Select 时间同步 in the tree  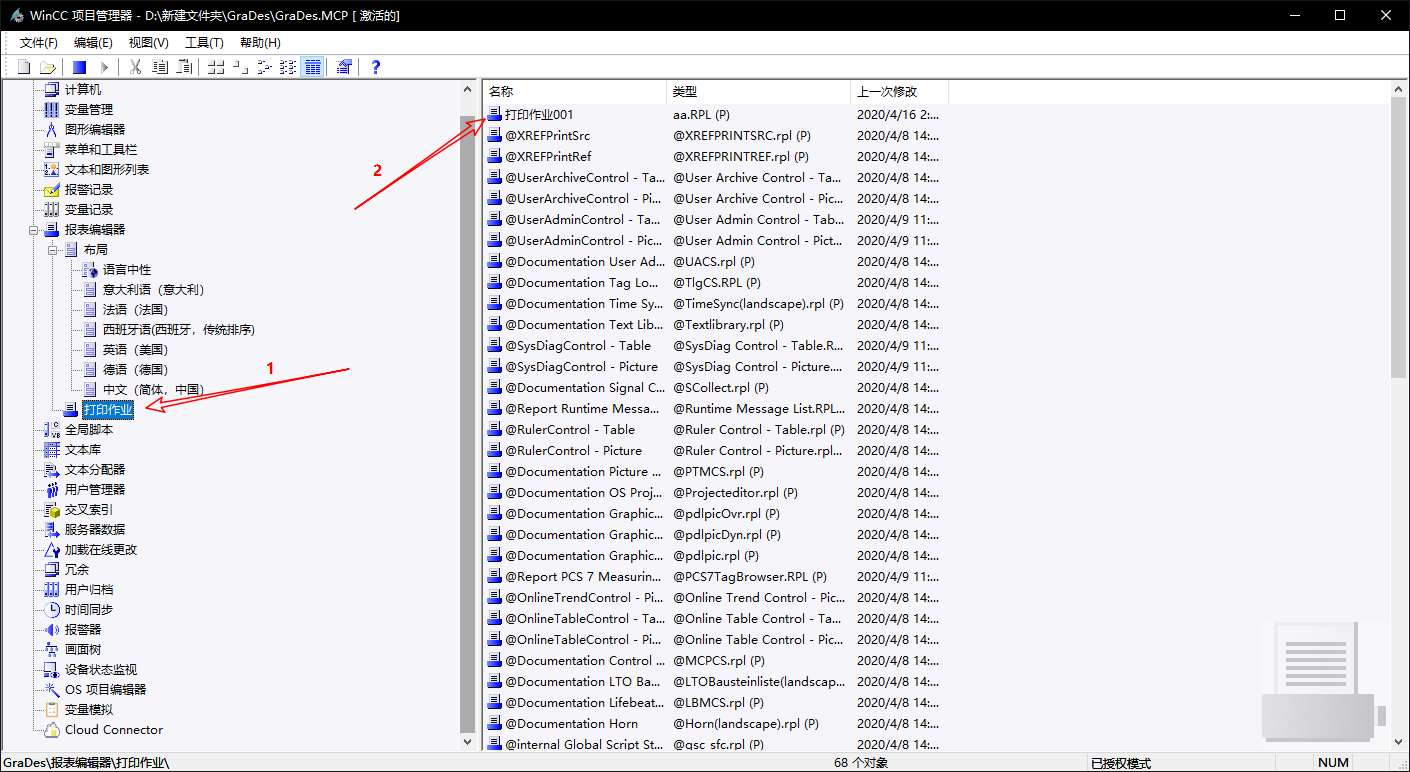pyautogui.click(x=89, y=610)
